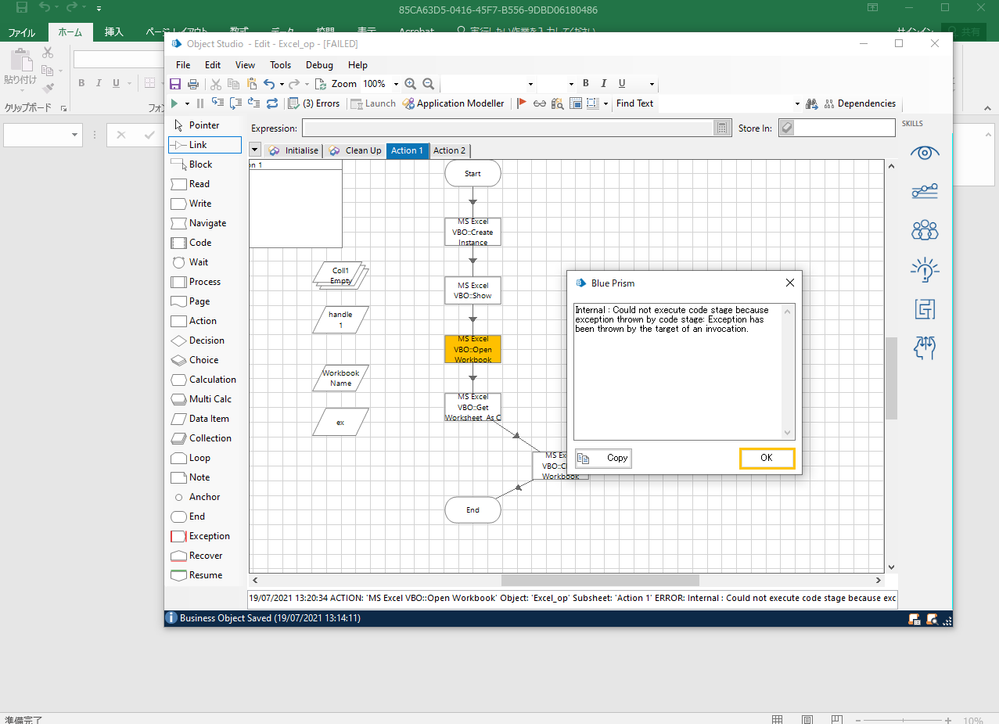This screenshot has height=724, width=999.
Task: Click the binoculars Find Next icon
Action: pyautogui.click(x=812, y=103)
